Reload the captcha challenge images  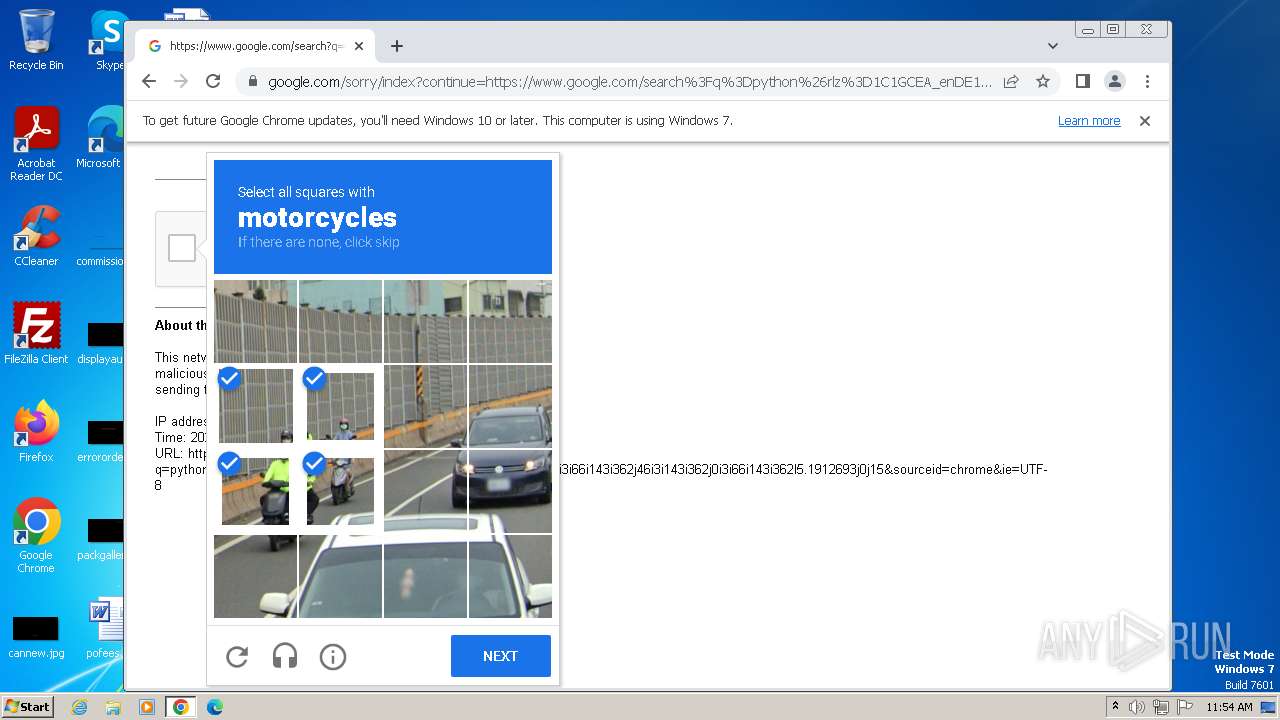pos(237,656)
